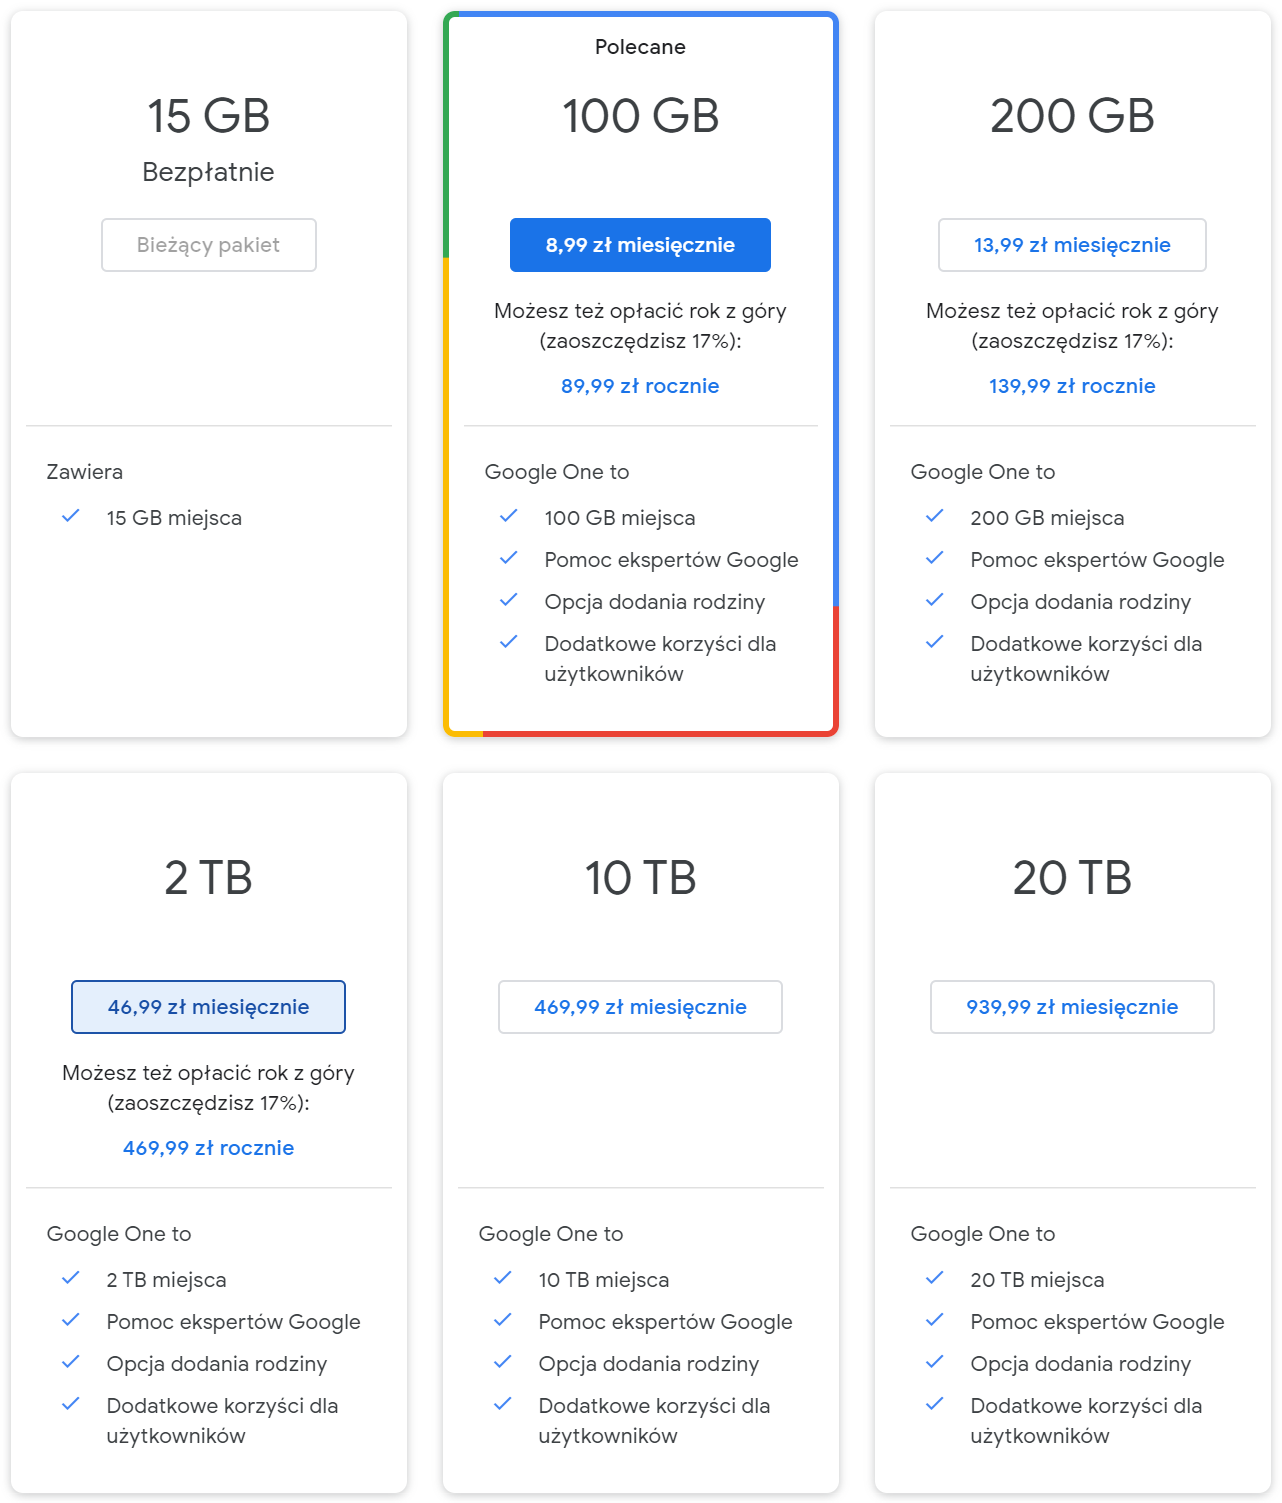Click the "2 TB miejsca" feature text
The height and width of the screenshot is (1503, 1282).
click(166, 1280)
